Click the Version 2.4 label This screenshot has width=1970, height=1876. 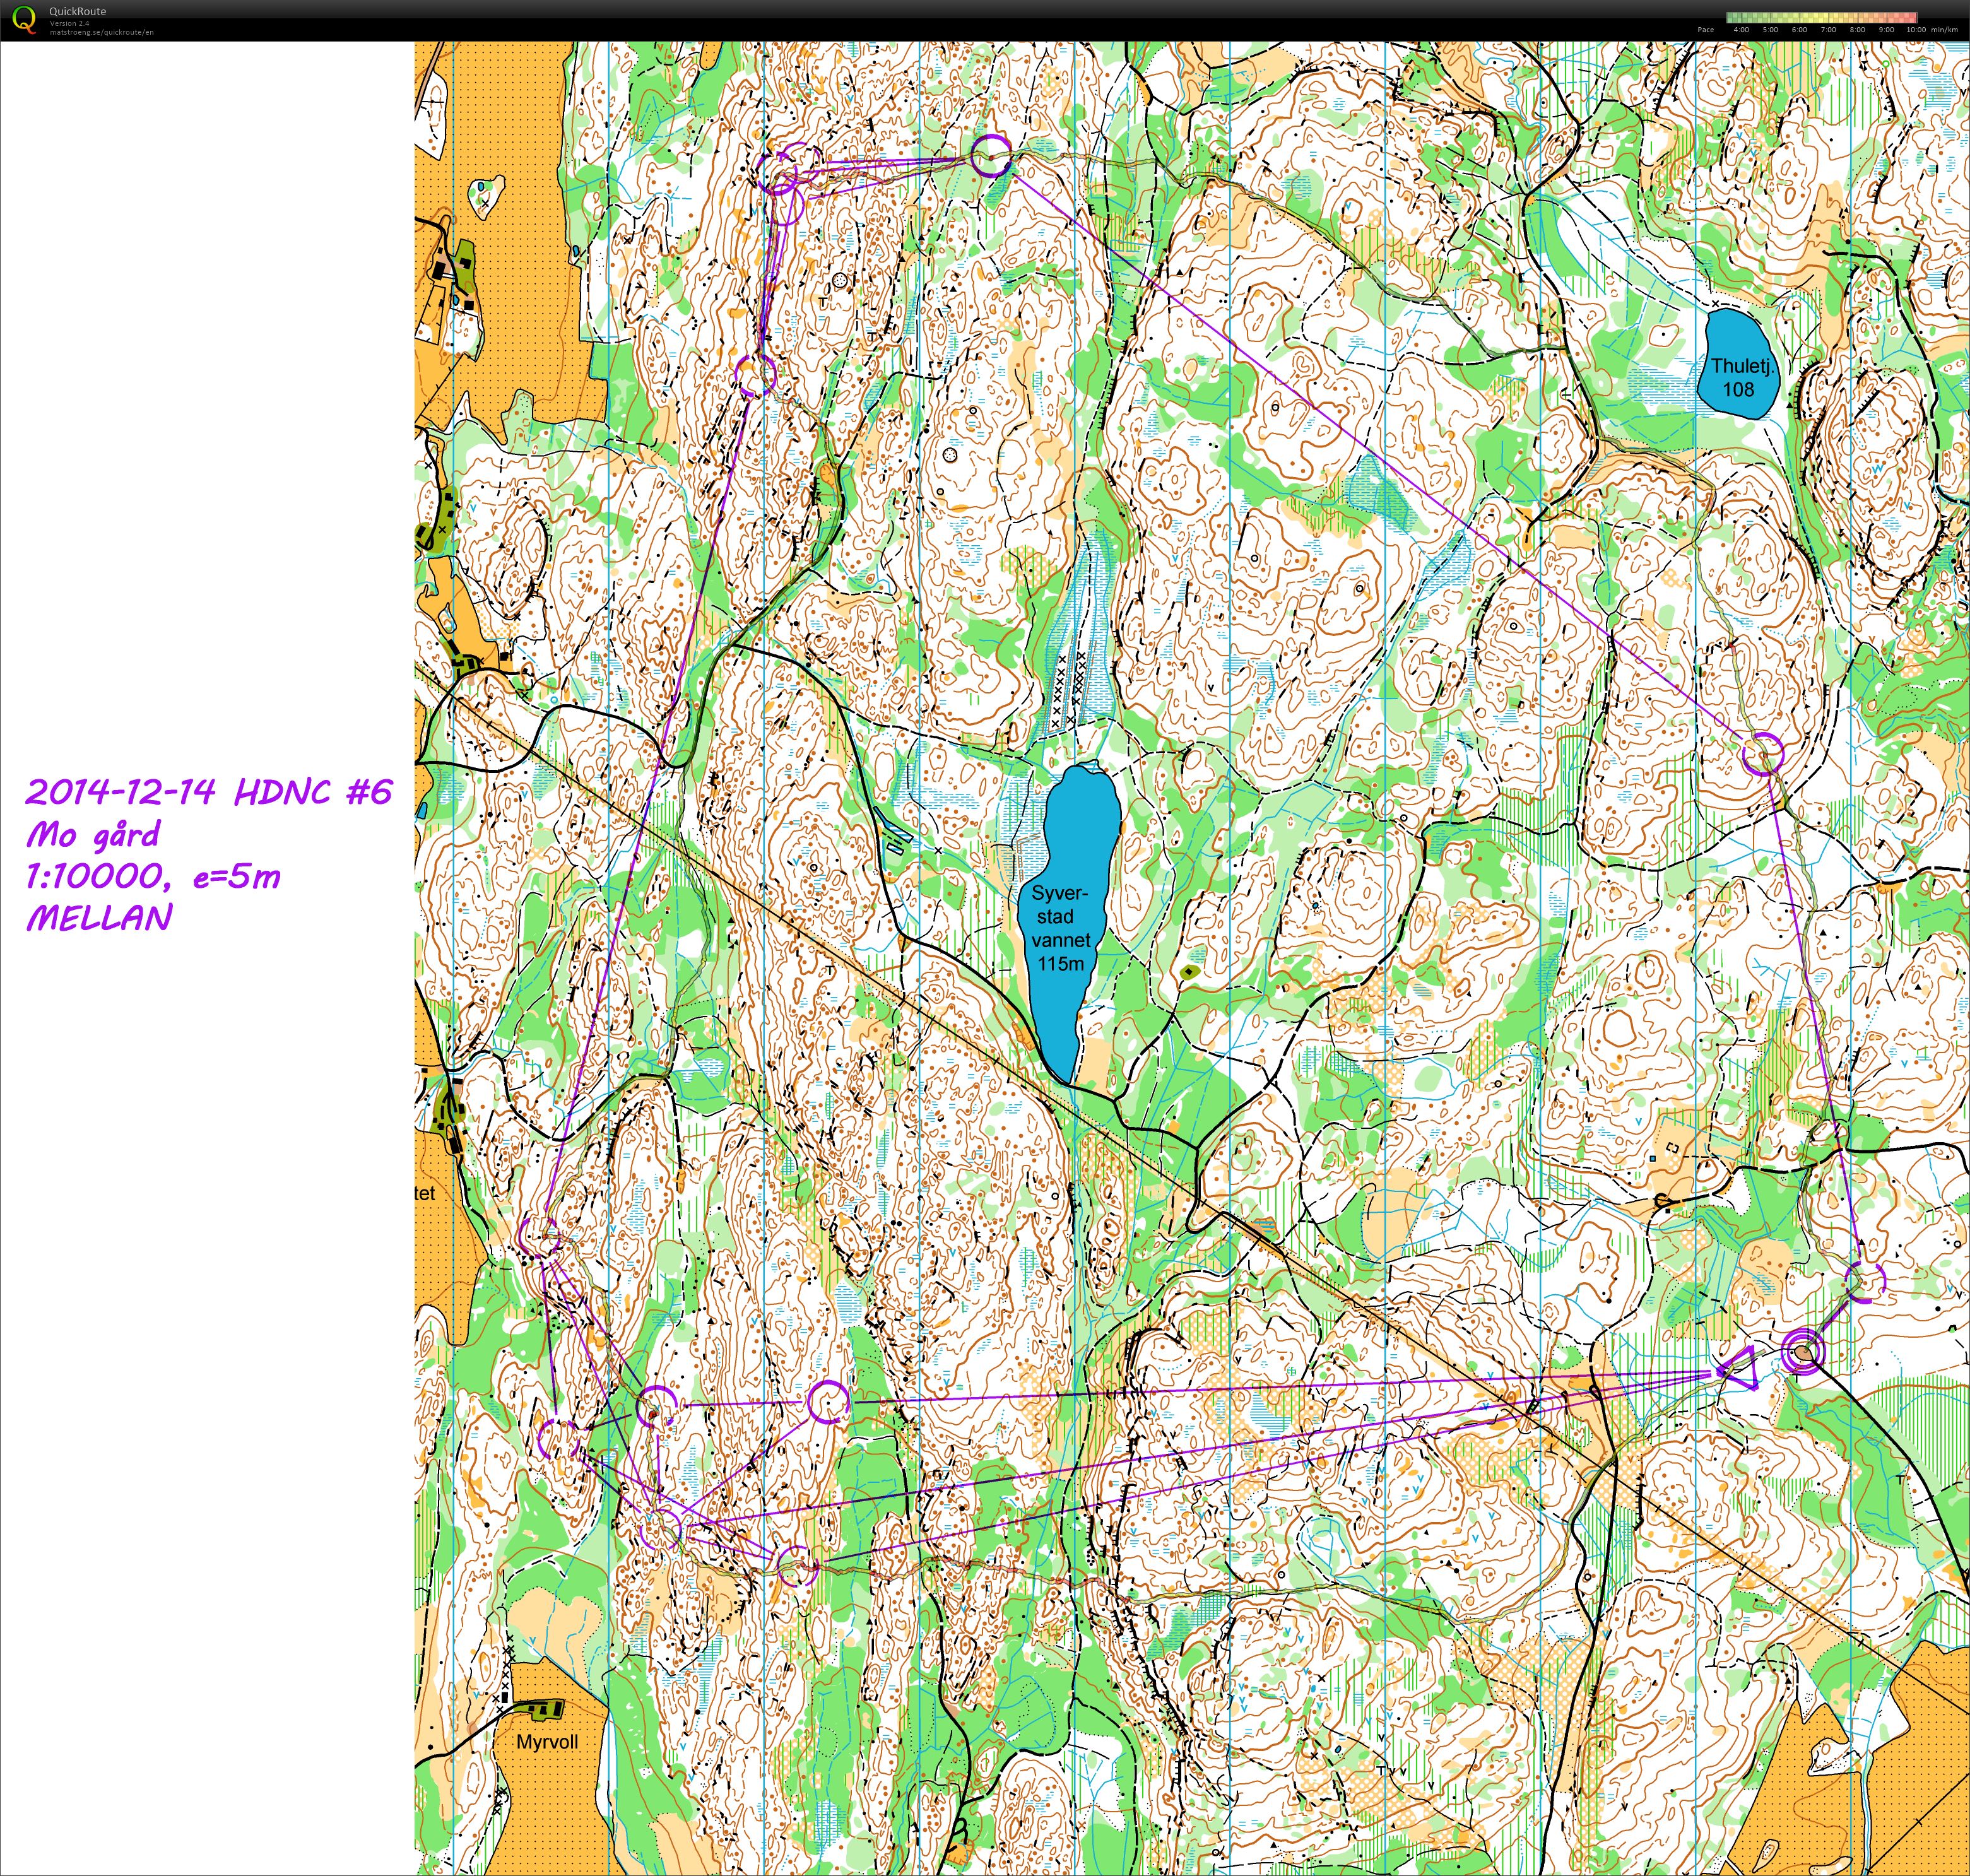pos(69,23)
